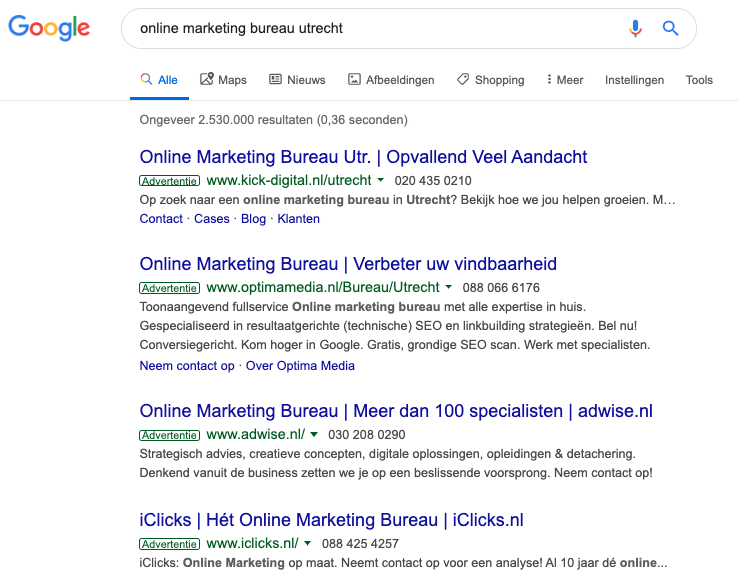Switch to the Maps tab

(x=223, y=80)
